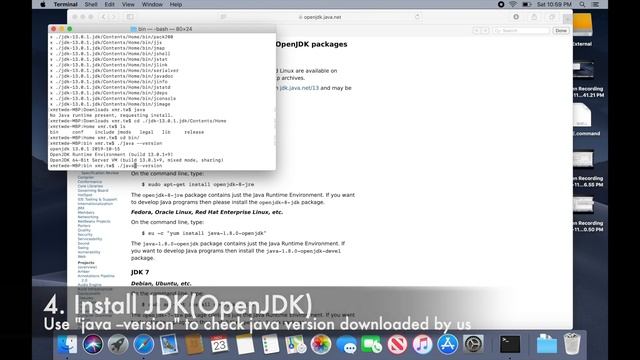Click Safari downloads button
Screen dimensions: 640x360
tap(516, 17)
